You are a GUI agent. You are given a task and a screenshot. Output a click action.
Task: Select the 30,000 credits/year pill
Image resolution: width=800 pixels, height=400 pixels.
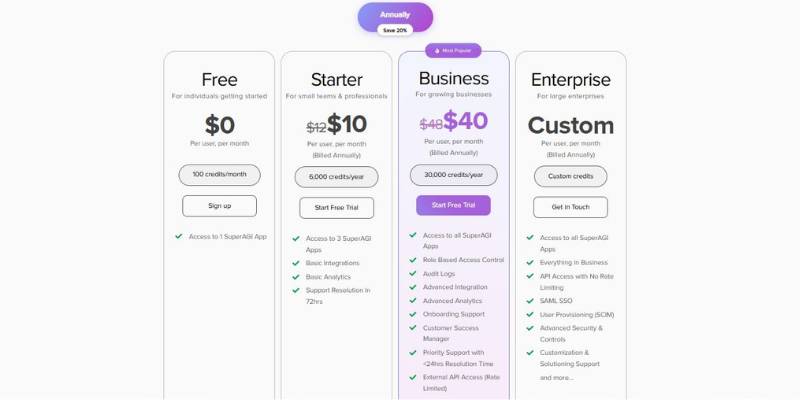click(453, 175)
